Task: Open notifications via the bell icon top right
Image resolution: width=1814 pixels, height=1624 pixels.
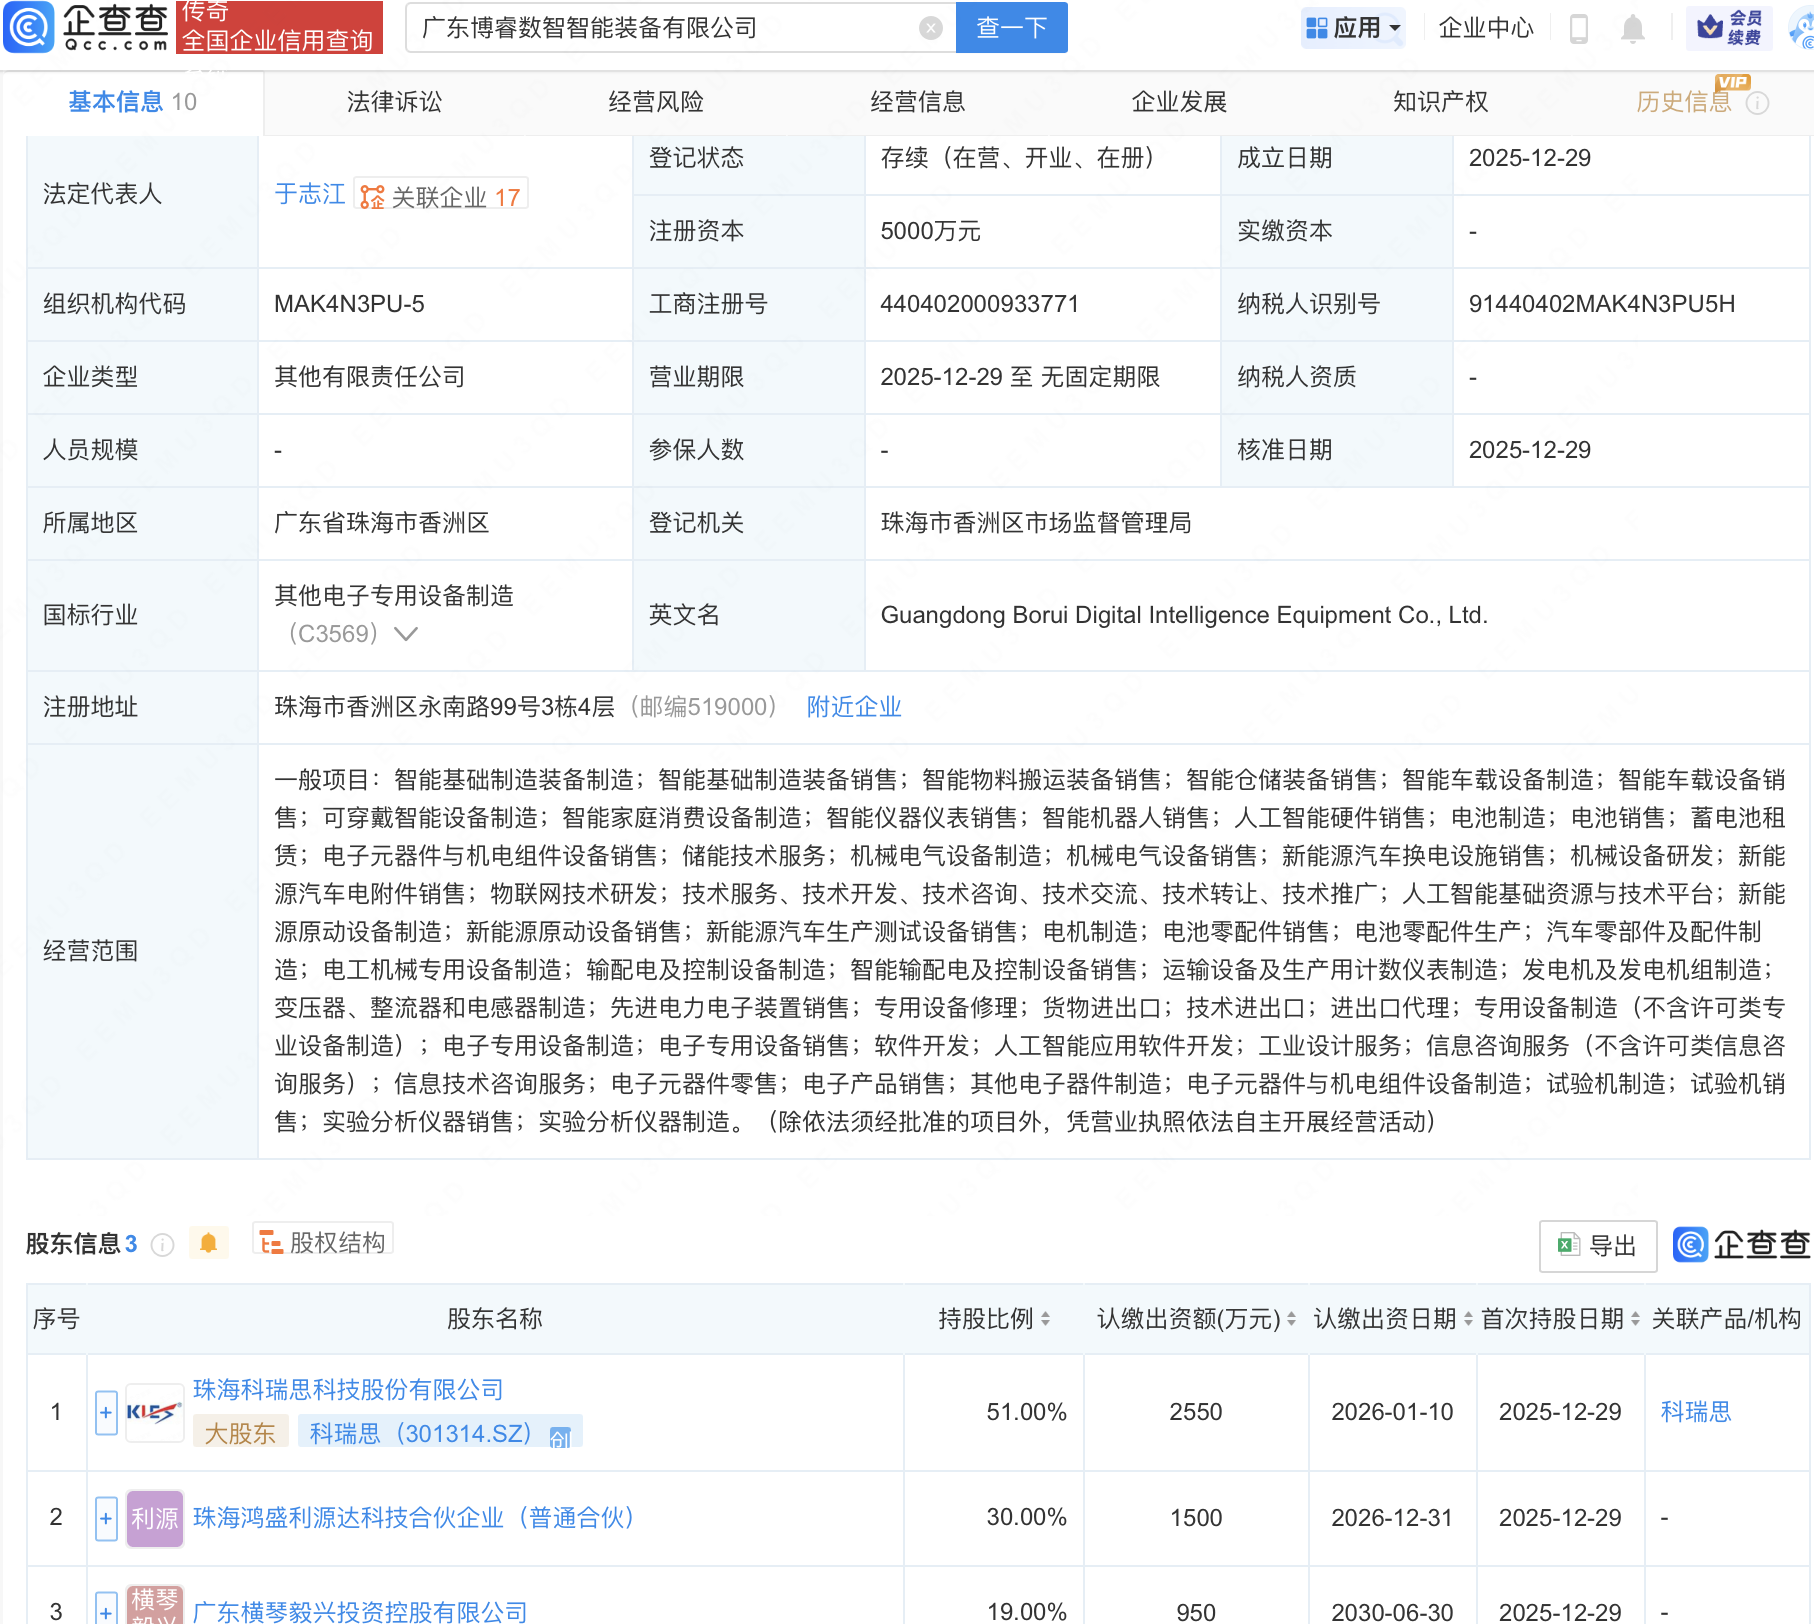Action: click(x=1633, y=28)
